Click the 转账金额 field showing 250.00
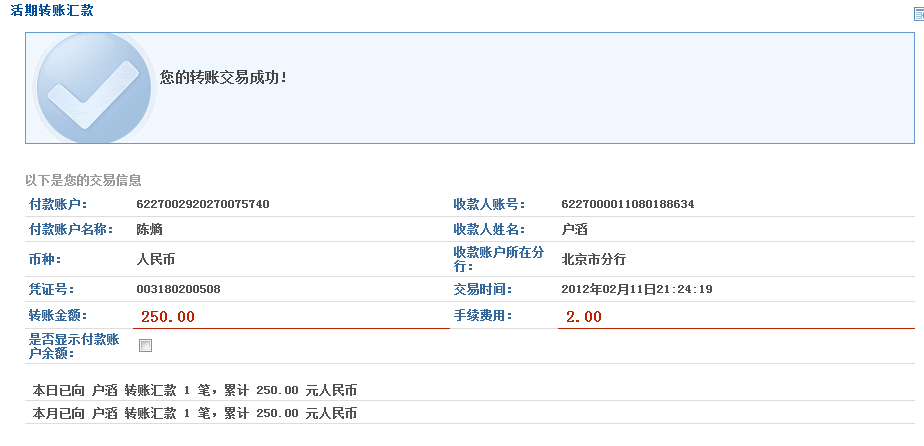924x446 pixels. 290,316
